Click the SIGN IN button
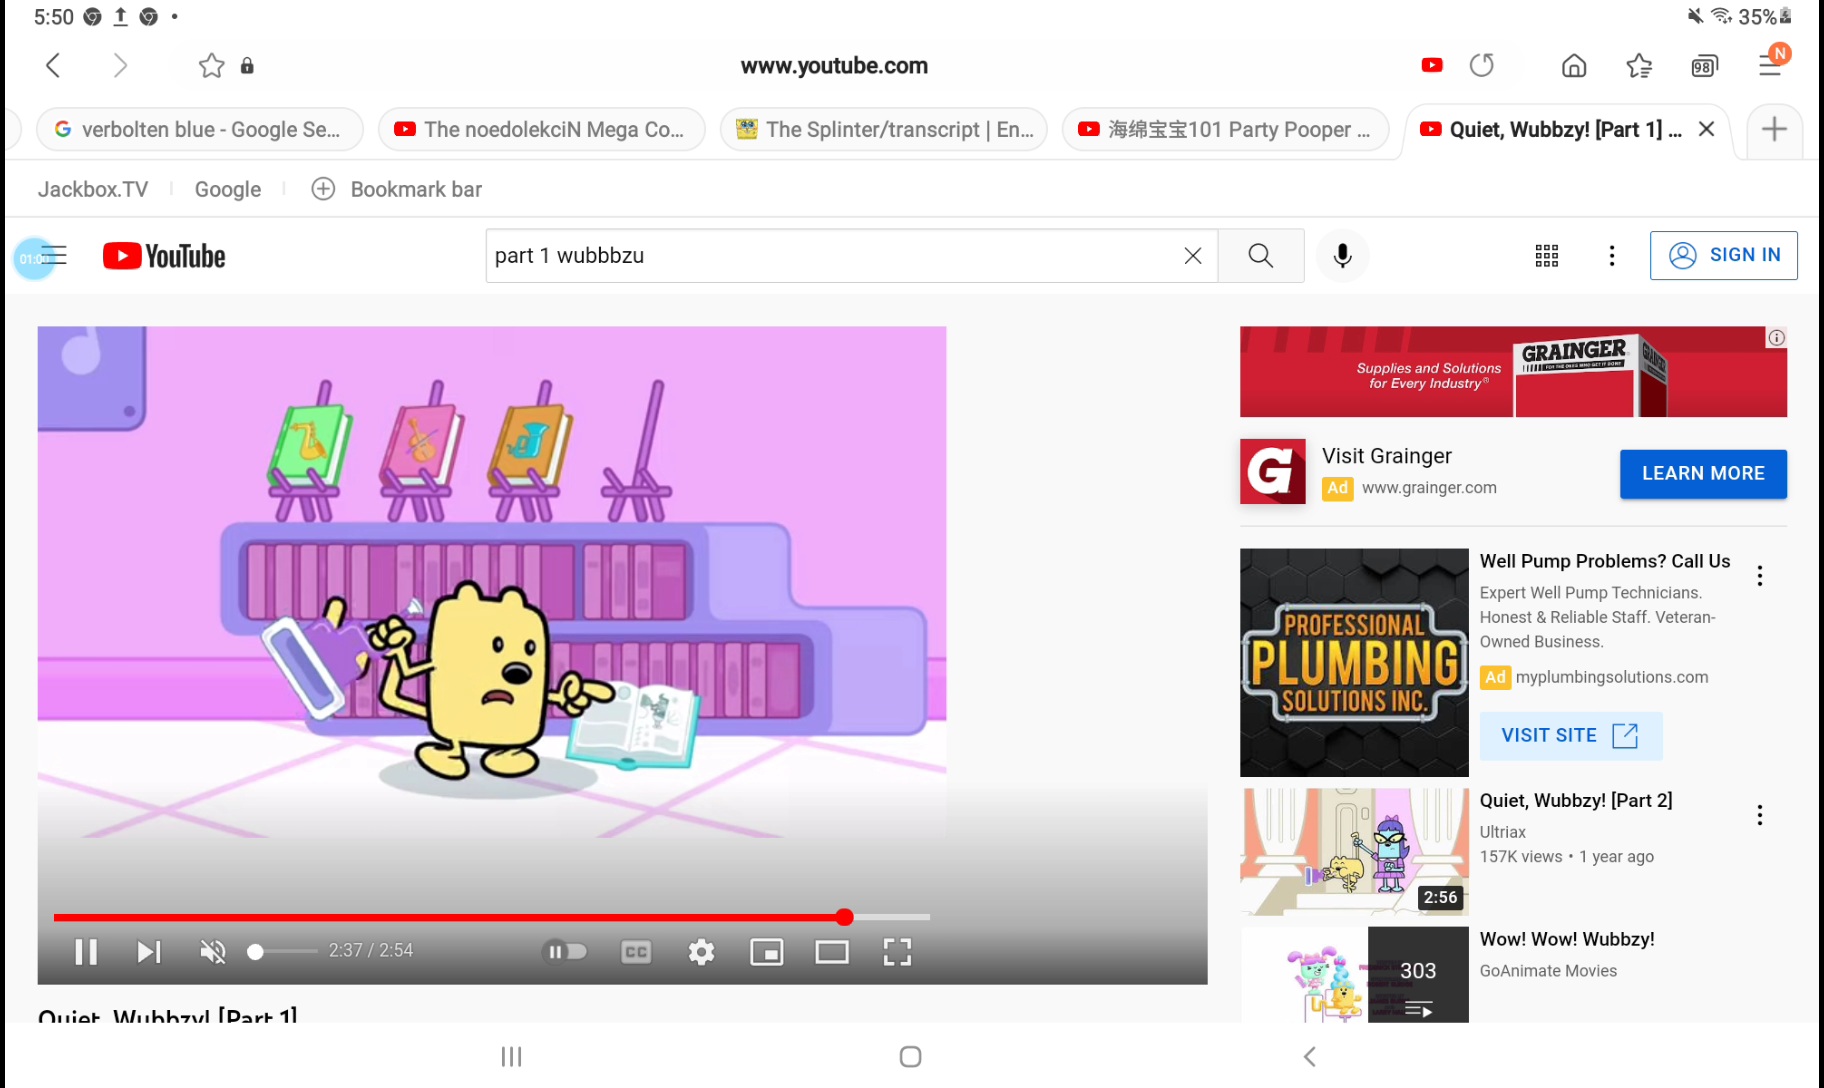 point(1724,255)
